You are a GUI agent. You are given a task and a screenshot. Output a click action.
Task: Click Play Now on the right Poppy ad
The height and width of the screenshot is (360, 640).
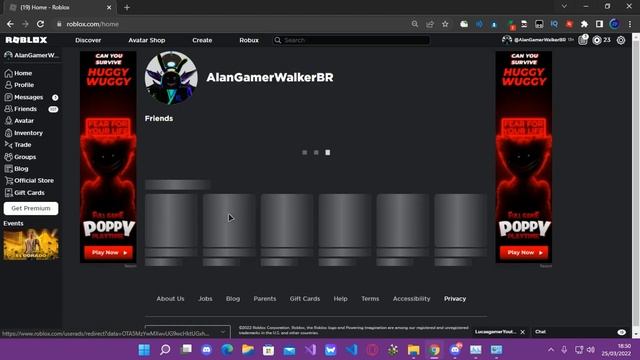524,253
